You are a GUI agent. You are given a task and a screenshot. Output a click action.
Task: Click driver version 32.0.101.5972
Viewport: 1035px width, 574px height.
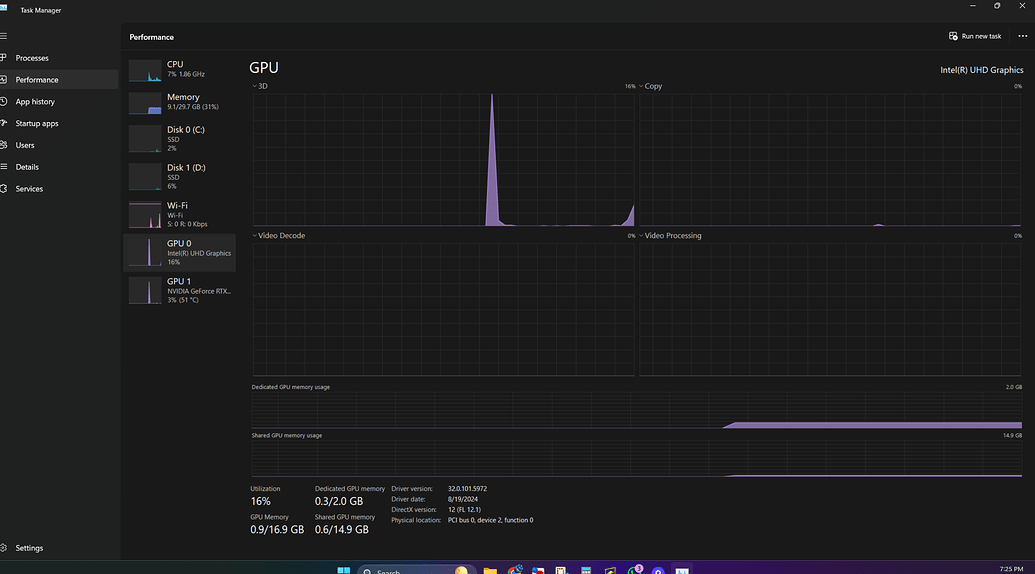click(x=467, y=489)
